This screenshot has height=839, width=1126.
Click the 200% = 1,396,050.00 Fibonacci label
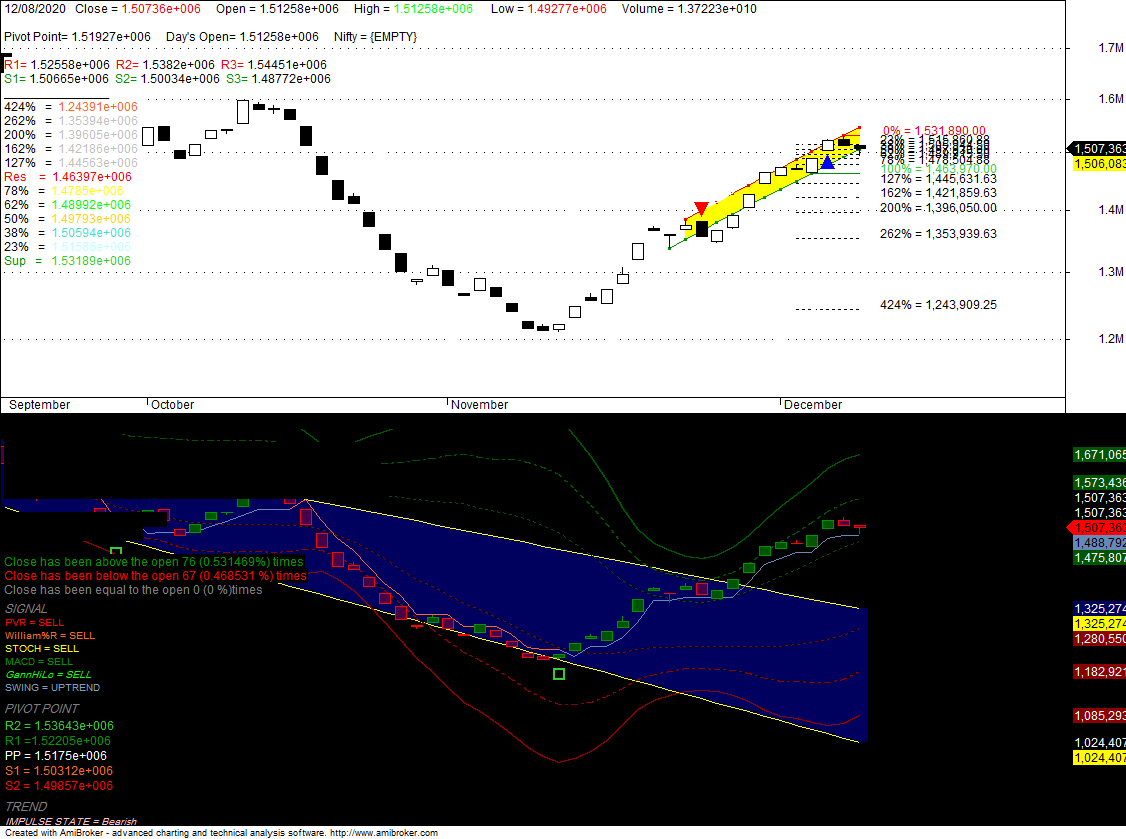point(939,208)
